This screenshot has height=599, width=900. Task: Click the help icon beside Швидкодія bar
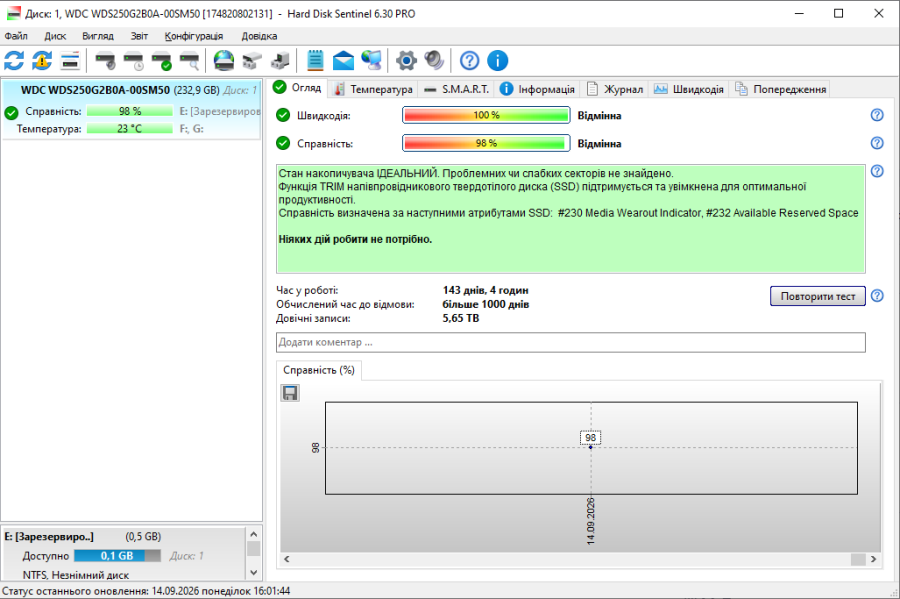pos(877,115)
